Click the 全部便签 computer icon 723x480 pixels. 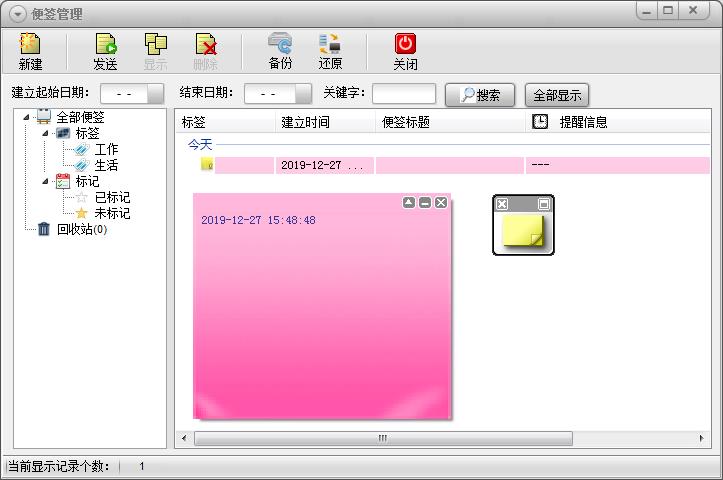coord(44,117)
